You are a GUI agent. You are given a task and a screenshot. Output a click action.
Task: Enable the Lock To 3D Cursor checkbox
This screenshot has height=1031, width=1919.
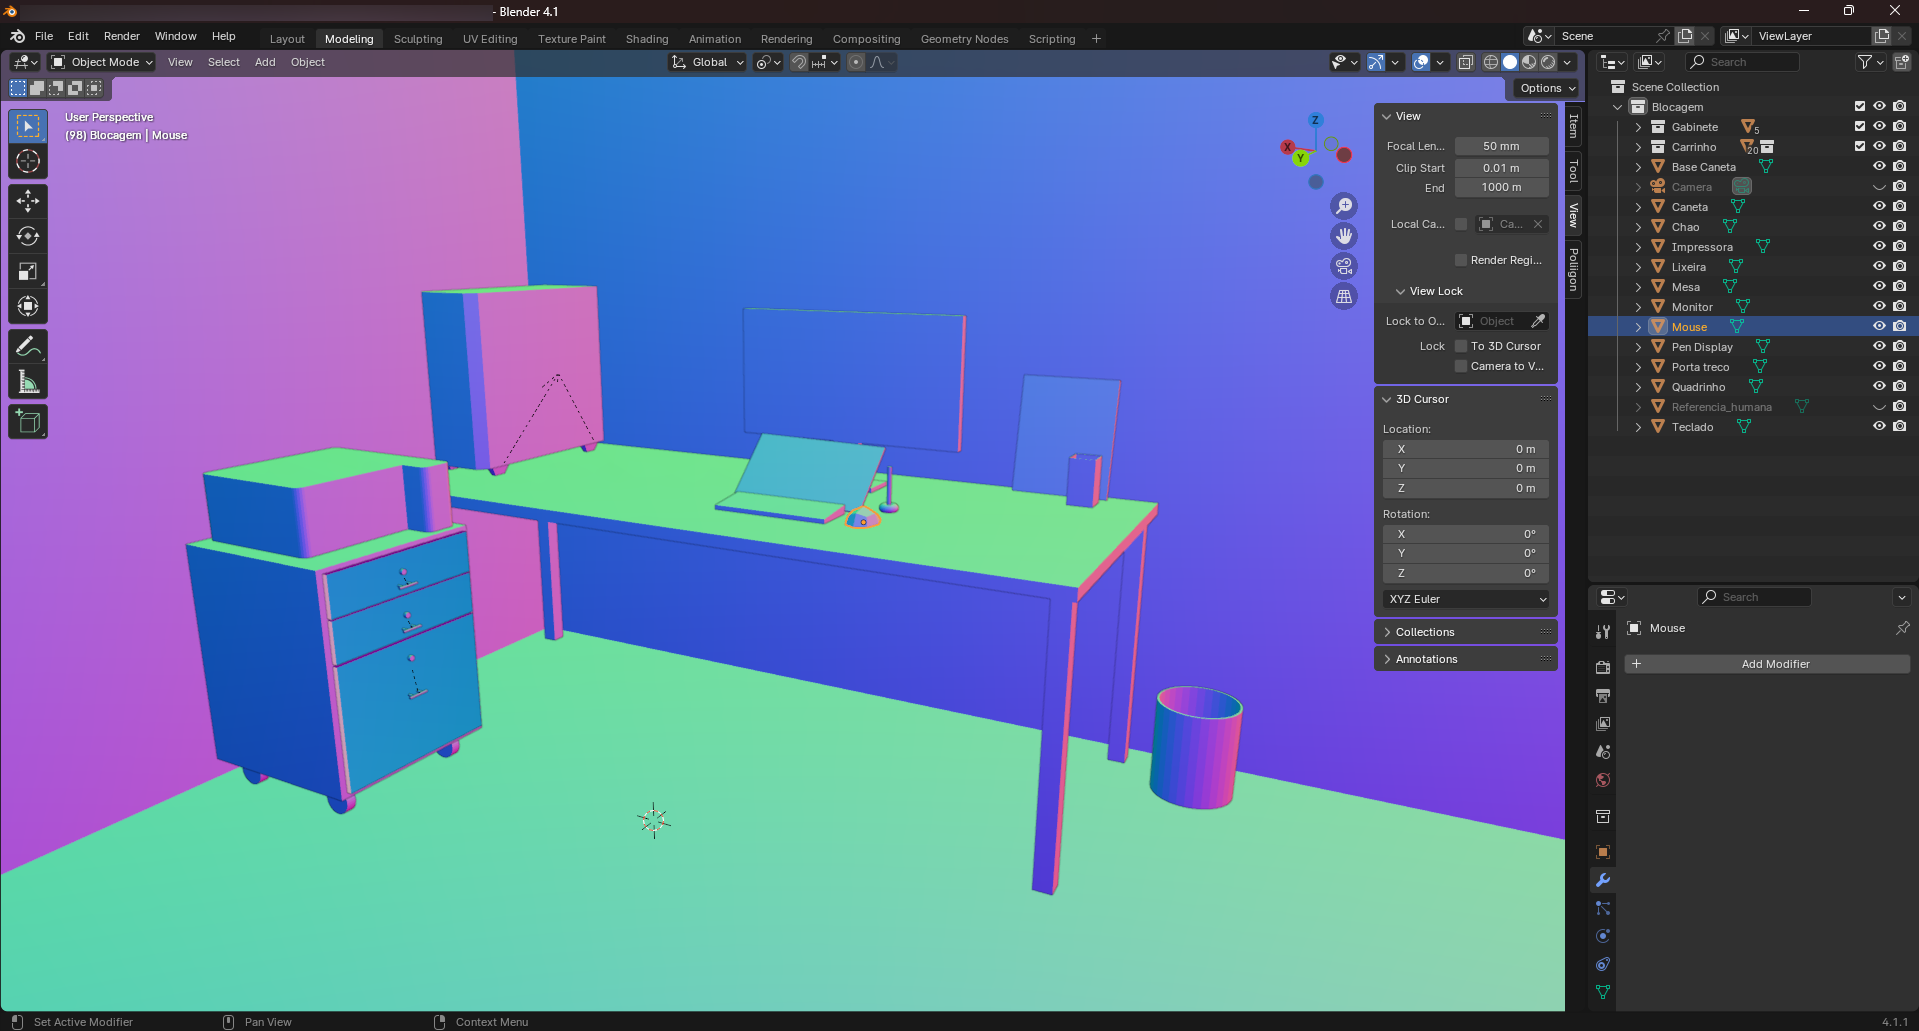1461,346
